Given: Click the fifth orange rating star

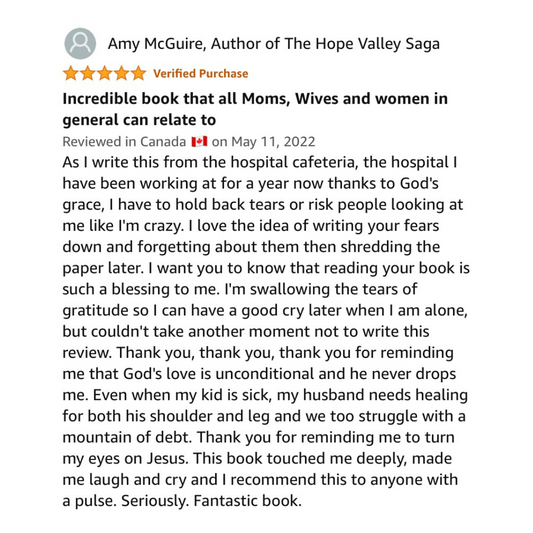Looking at the screenshot, I should point(139,73).
